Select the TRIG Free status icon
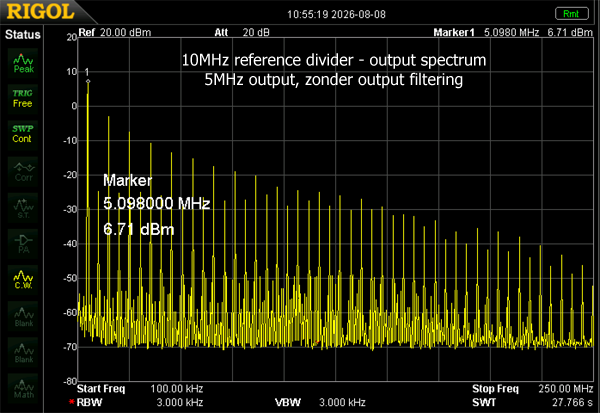The width and height of the screenshot is (600, 413). (x=23, y=99)
